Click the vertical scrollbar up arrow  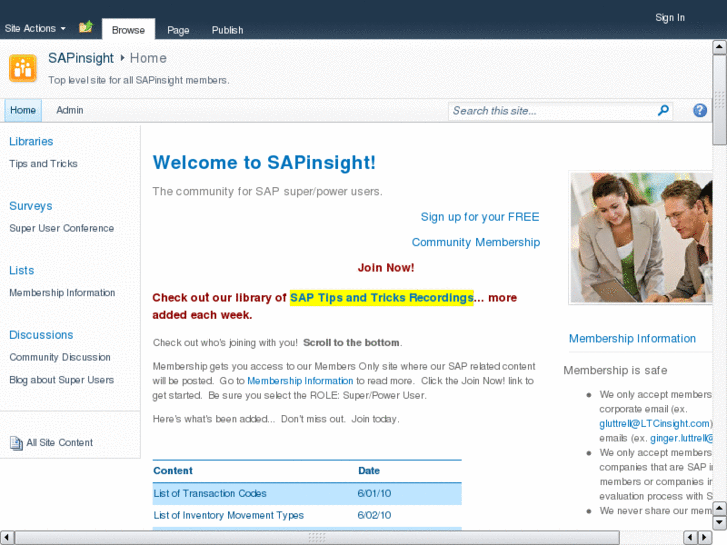pyautogui.click(x=719, y=47)
